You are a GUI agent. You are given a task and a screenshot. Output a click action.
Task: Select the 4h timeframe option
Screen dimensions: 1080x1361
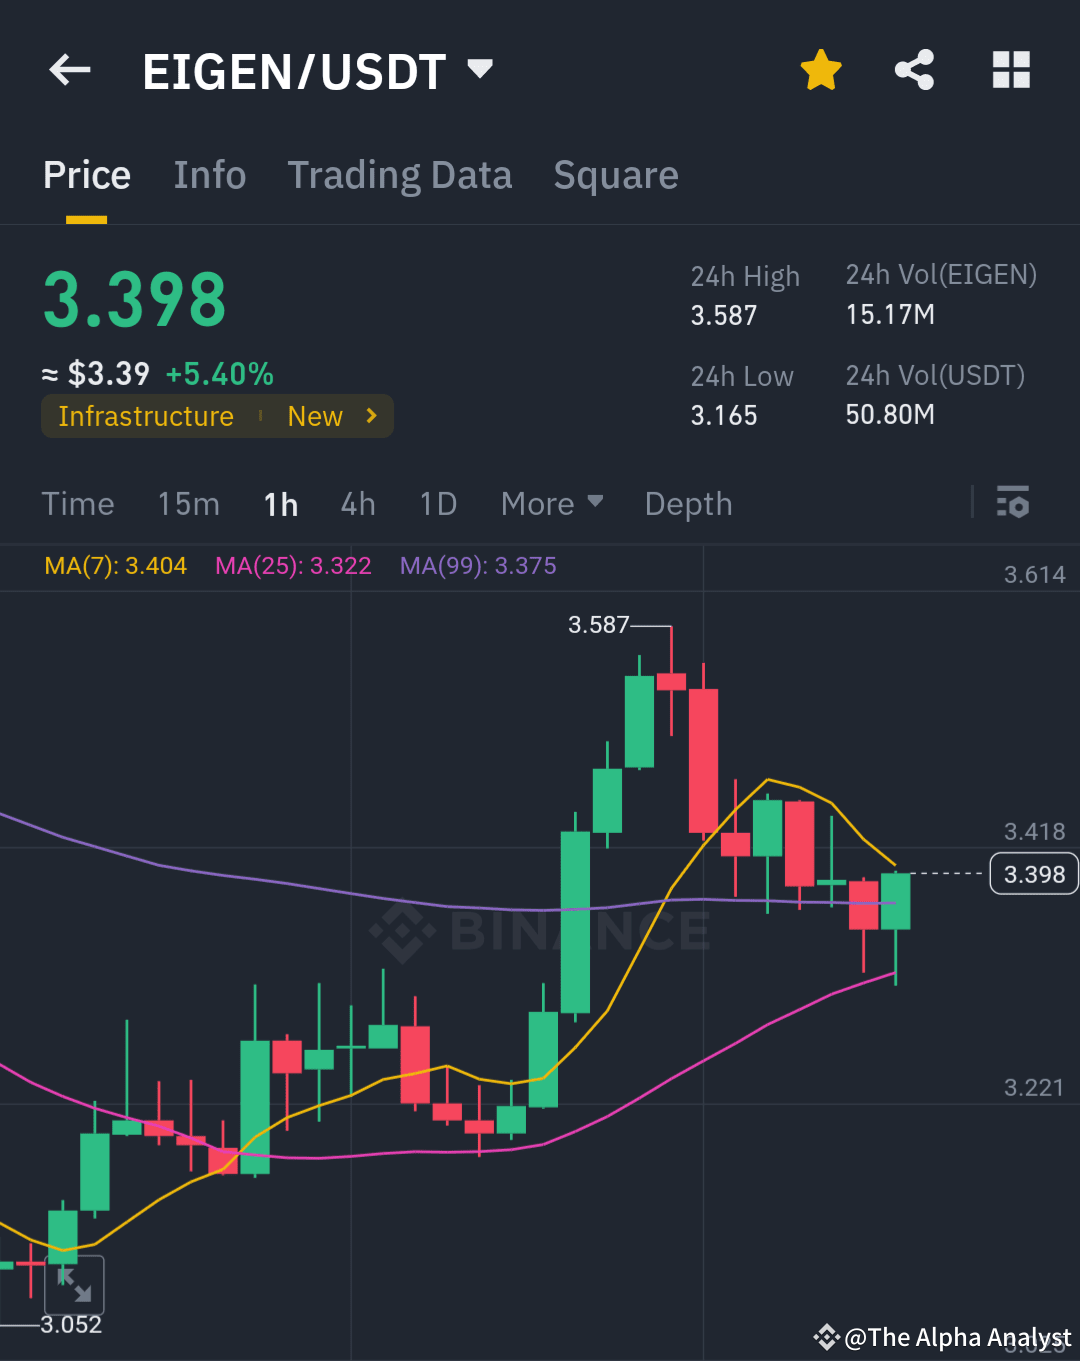[x=357, y=504]
